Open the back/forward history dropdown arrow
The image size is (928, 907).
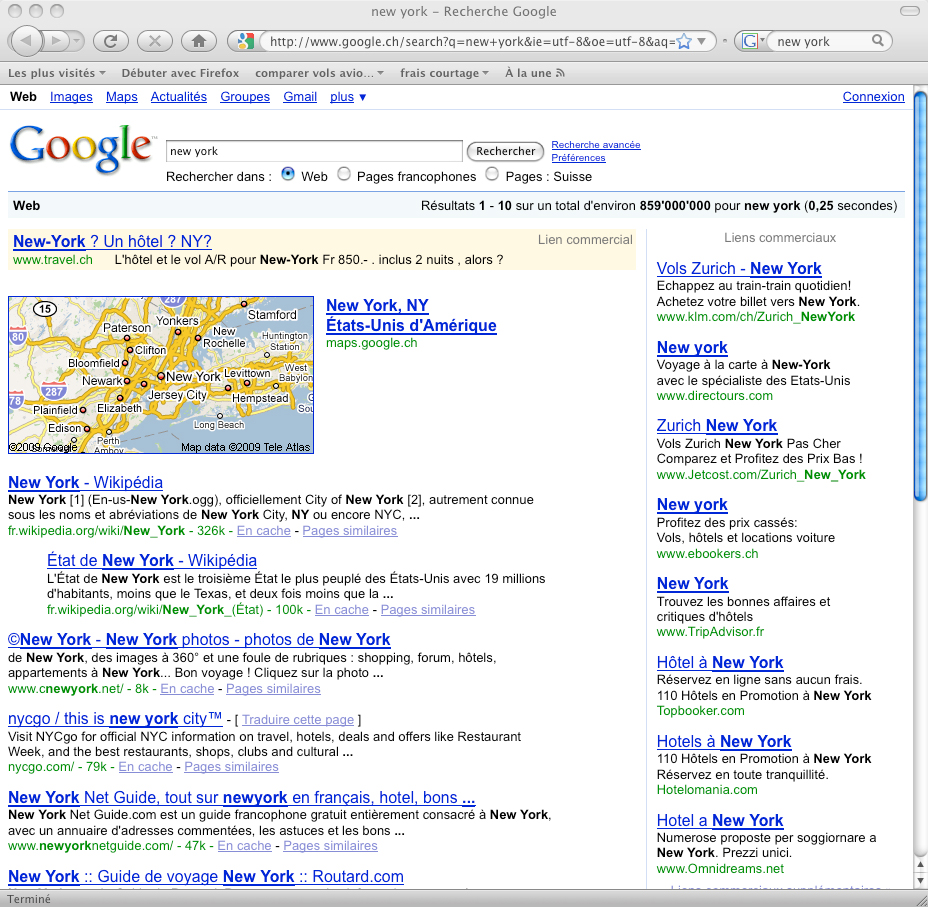click(x=77, y=41)
